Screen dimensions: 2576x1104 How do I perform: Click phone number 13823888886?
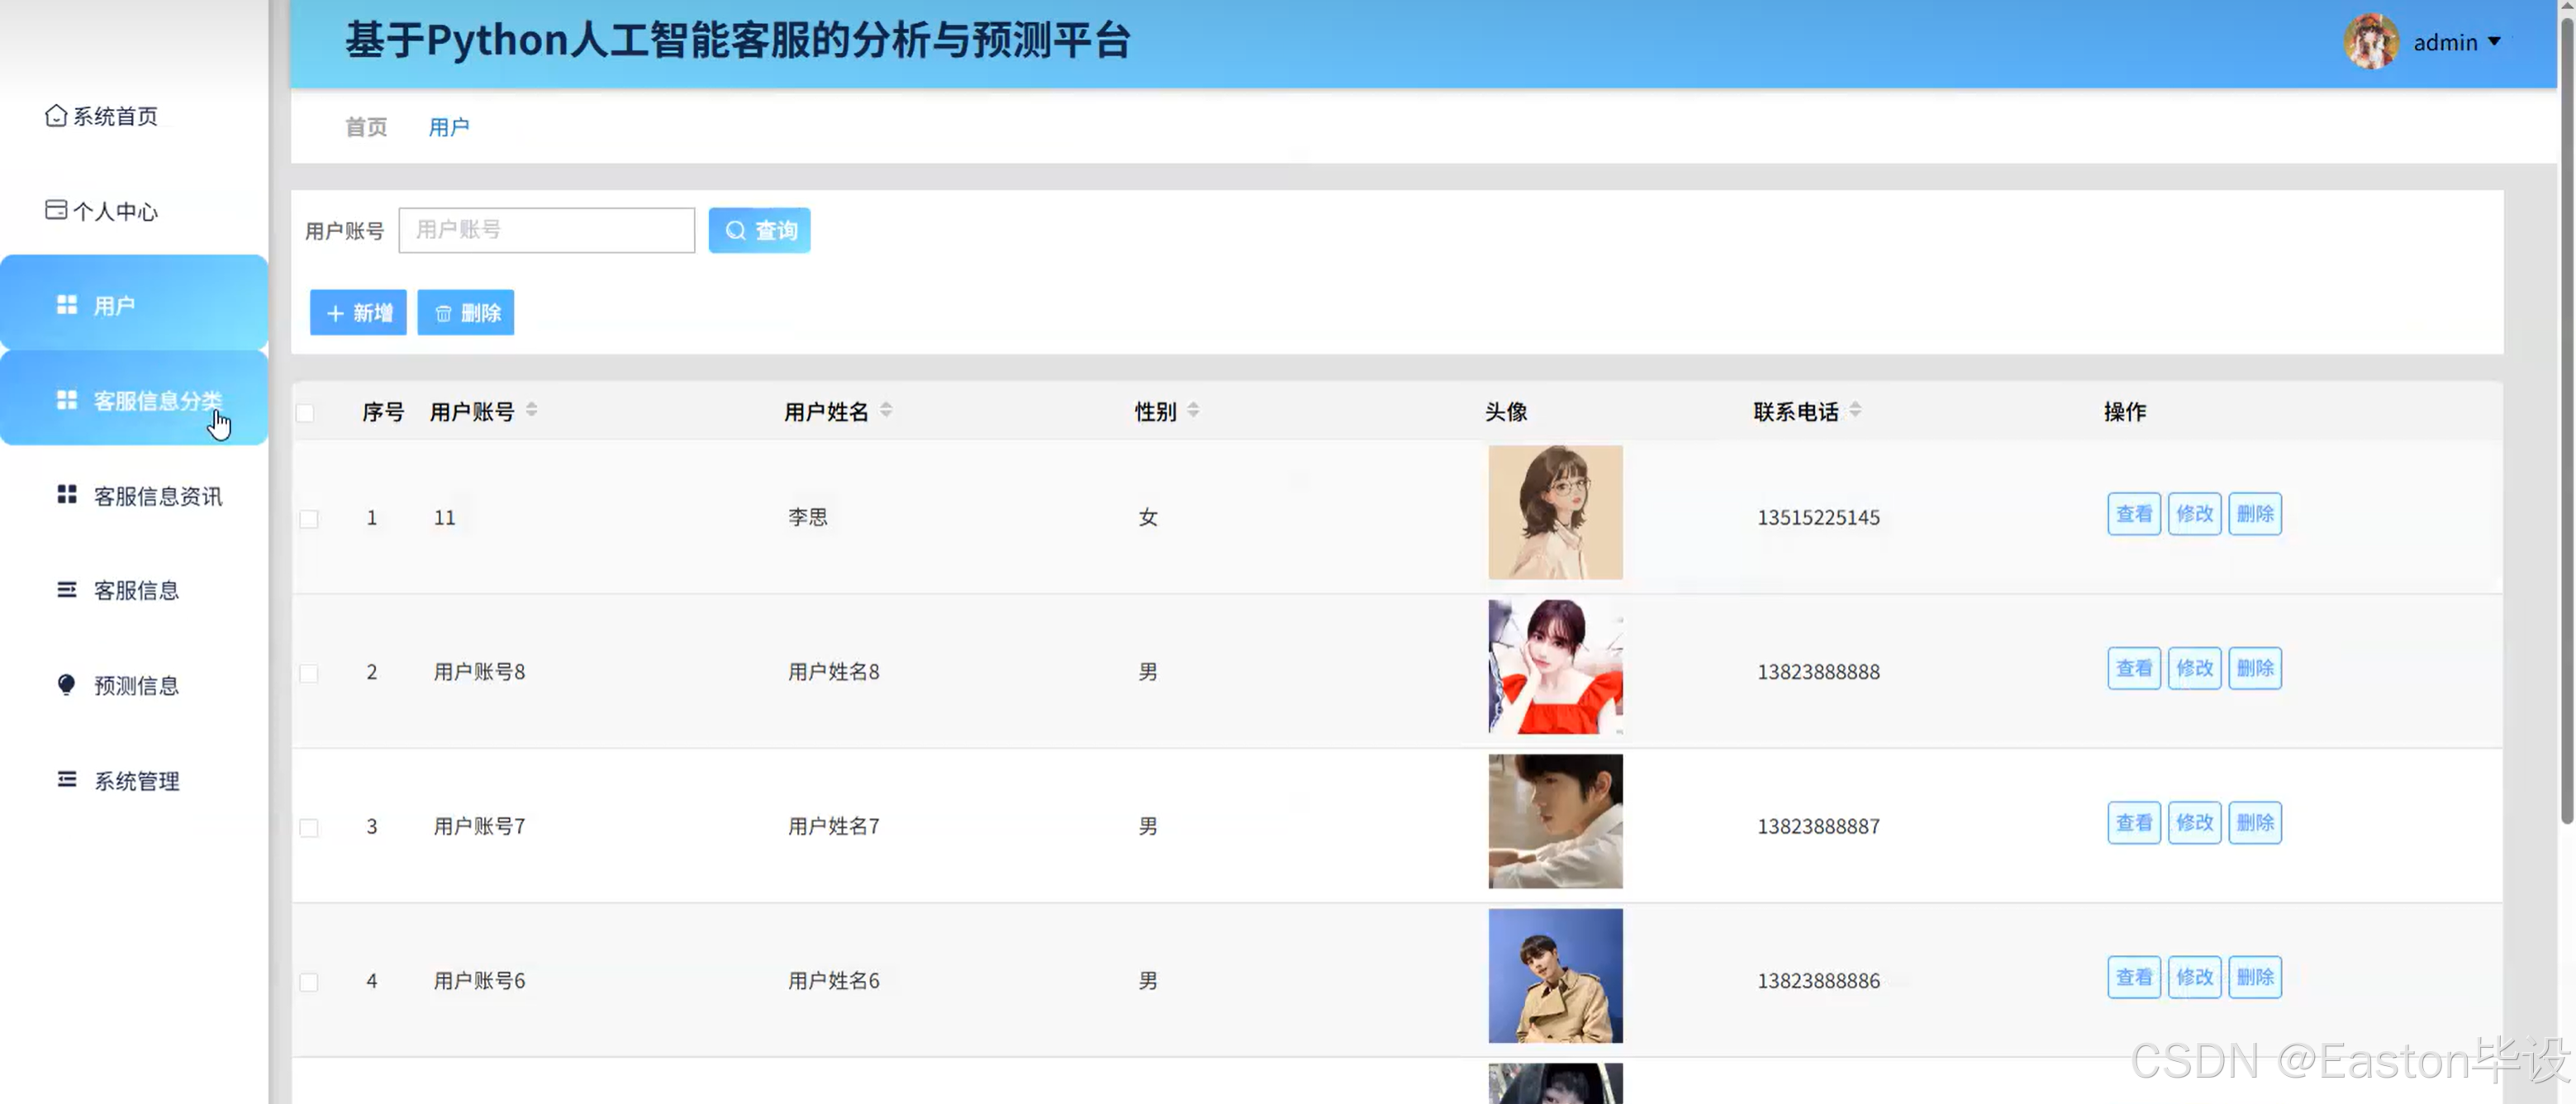1818,981
